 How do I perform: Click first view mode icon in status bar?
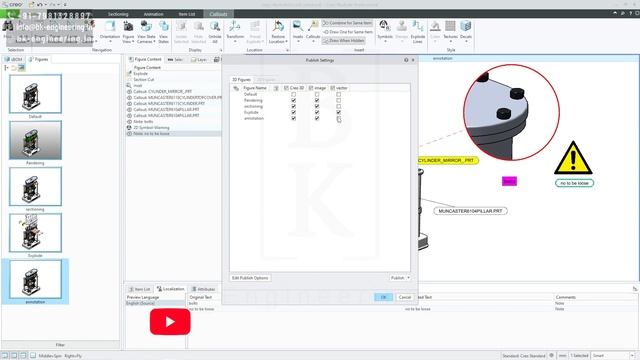pos(5,356)
